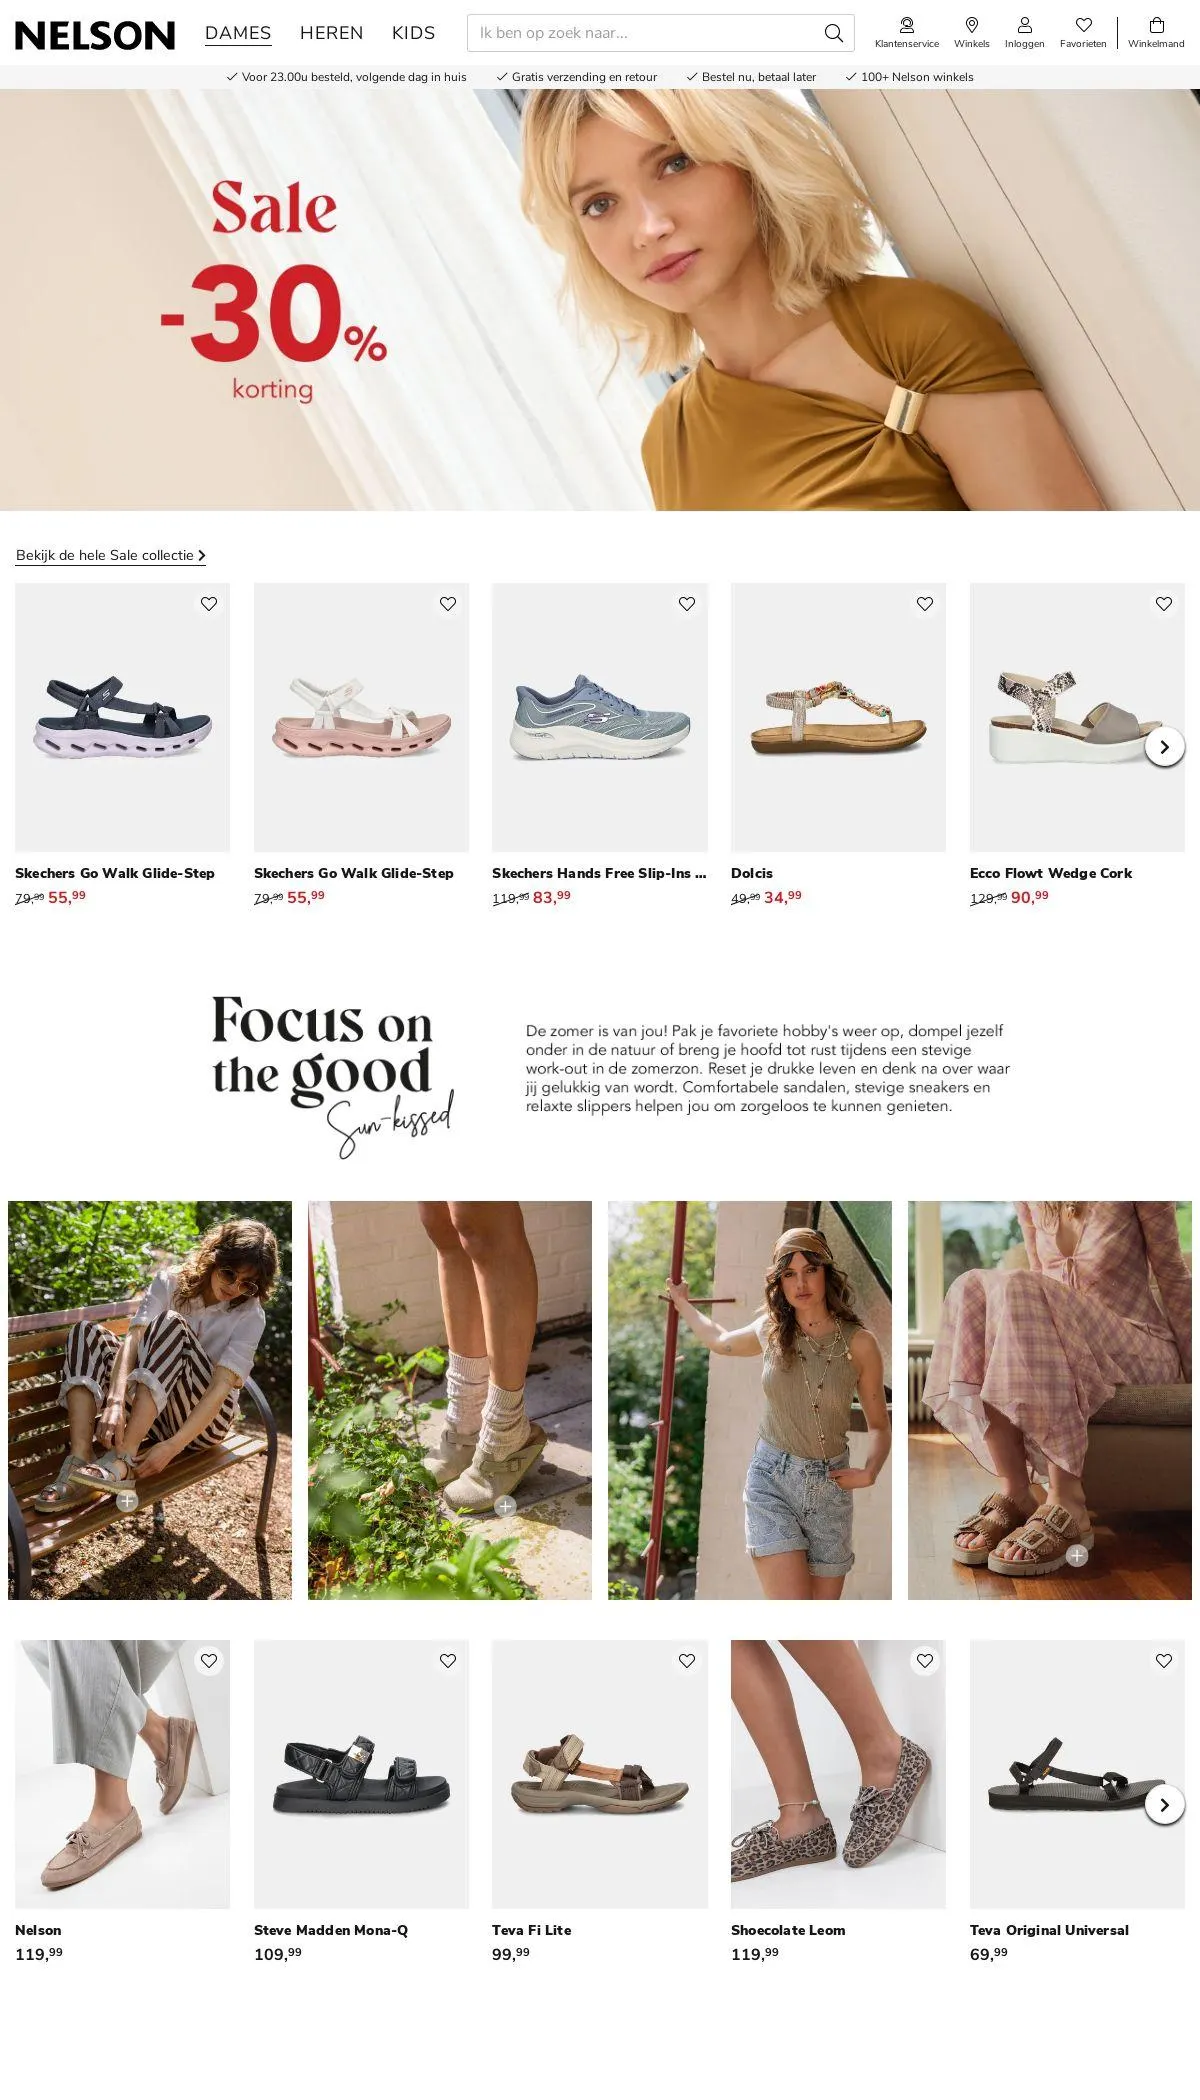This screenshot has width=1200, height=2100.
Task: Toggle favorite on Ecco Flowt Wedge Cork
Action: tap(1164, 604)
